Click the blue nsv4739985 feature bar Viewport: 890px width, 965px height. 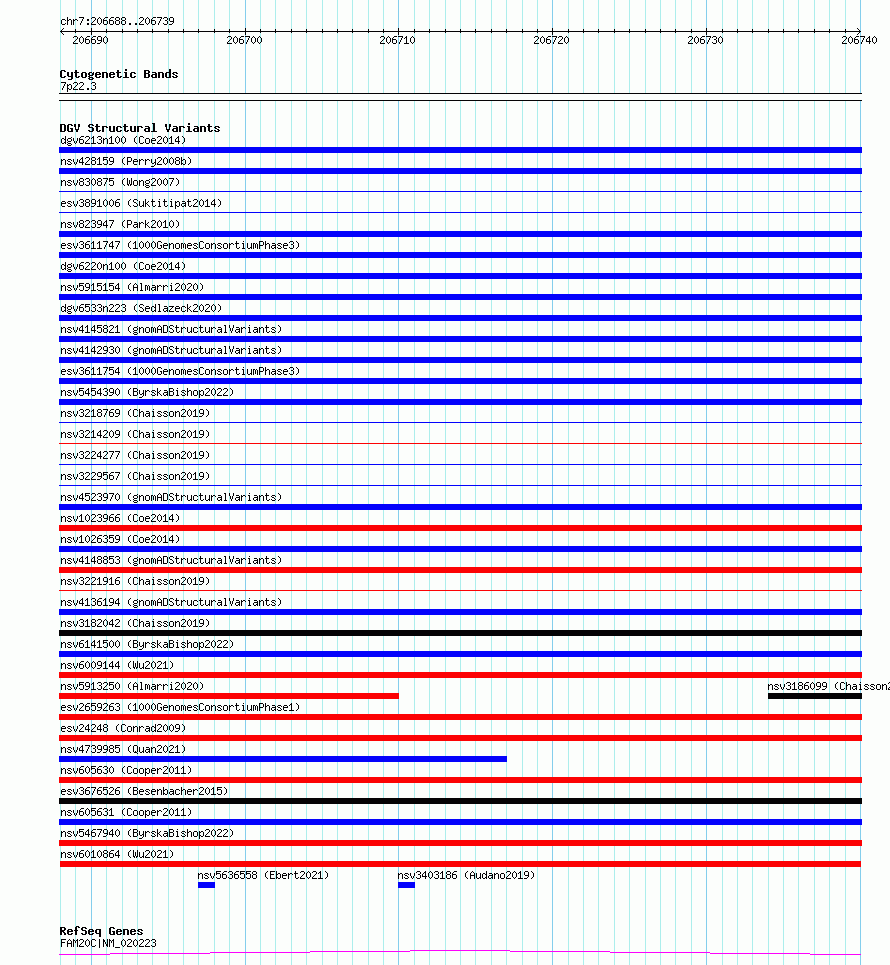[283, 759]
